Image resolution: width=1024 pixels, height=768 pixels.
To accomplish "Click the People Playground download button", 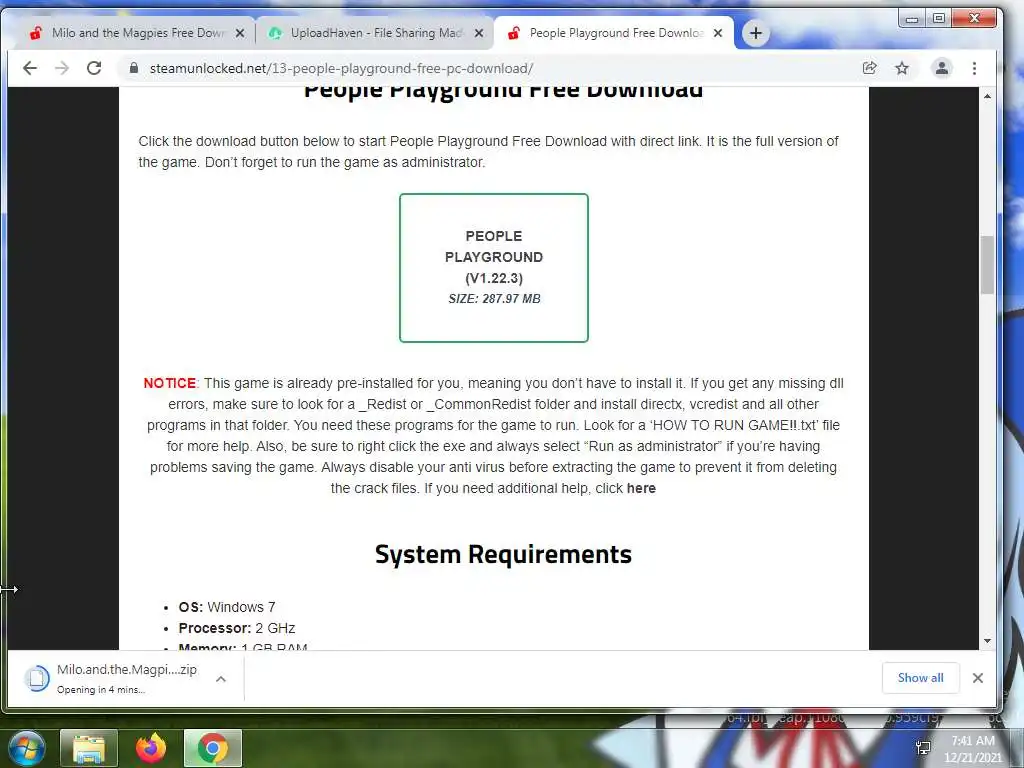I will [494, 268].
